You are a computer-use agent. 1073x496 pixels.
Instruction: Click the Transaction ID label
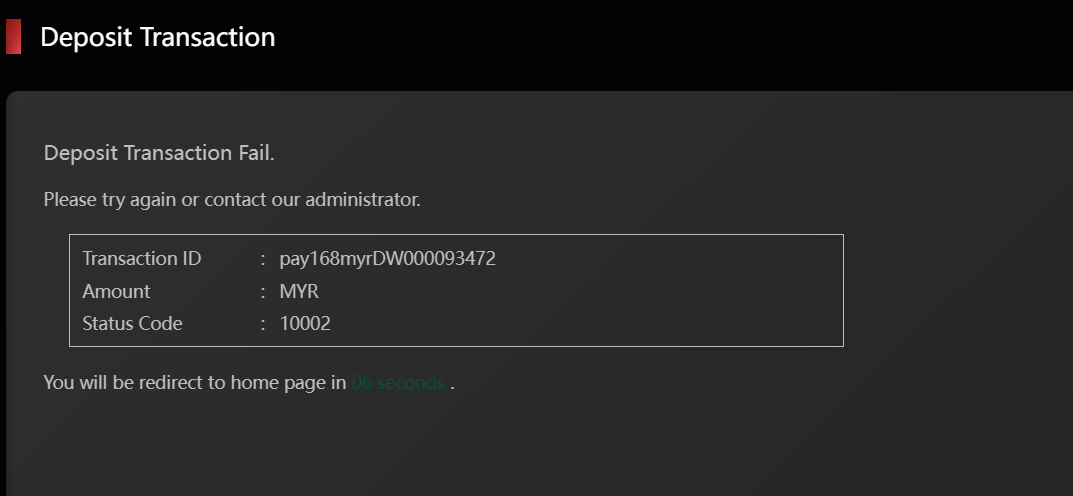point(142,259)
